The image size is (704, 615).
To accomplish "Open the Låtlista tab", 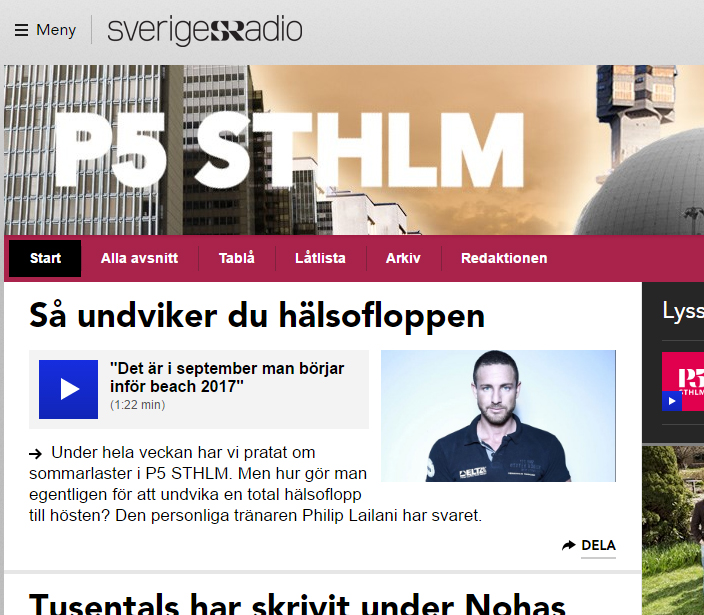I will coord(320,258).
